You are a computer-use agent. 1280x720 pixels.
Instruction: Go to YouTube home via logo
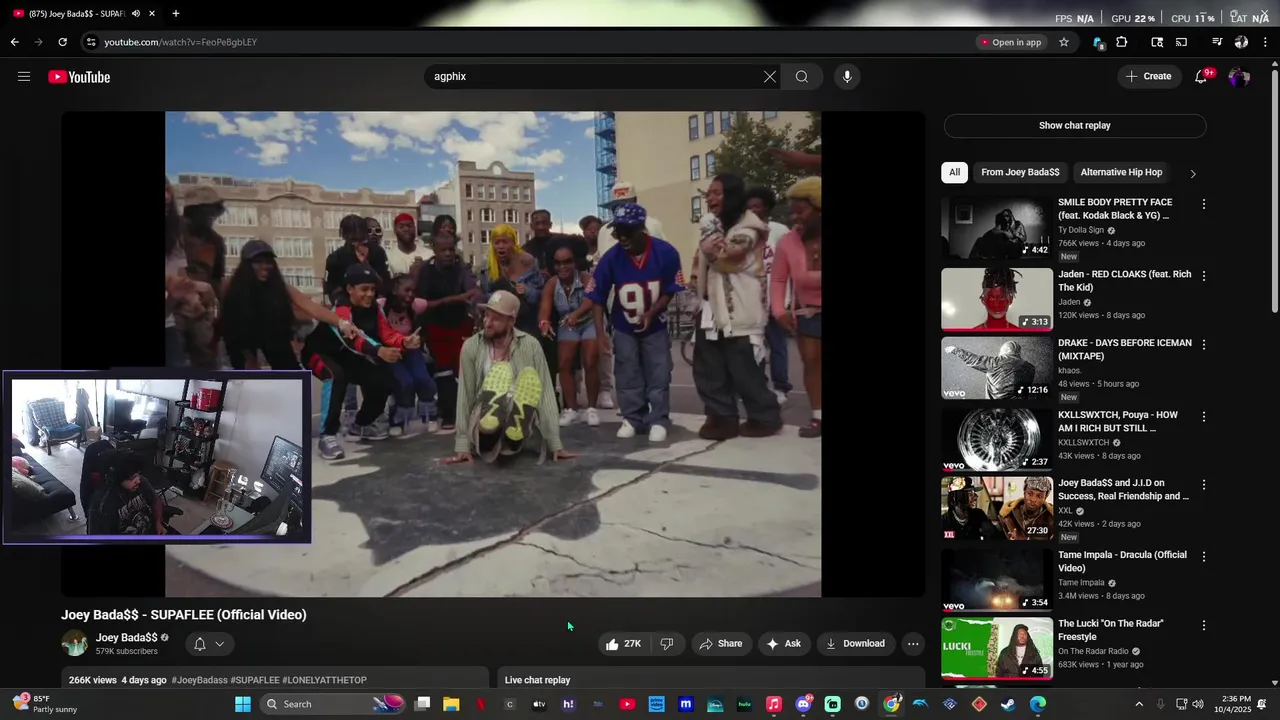point(79,77)
